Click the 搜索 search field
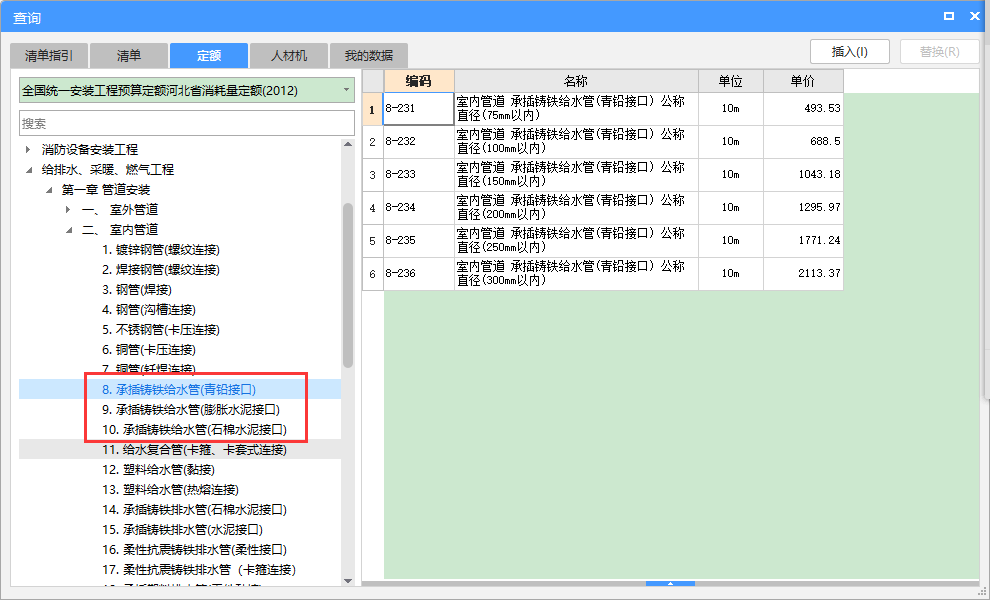This screenshot has width=990, height=600. pos(187,123)
